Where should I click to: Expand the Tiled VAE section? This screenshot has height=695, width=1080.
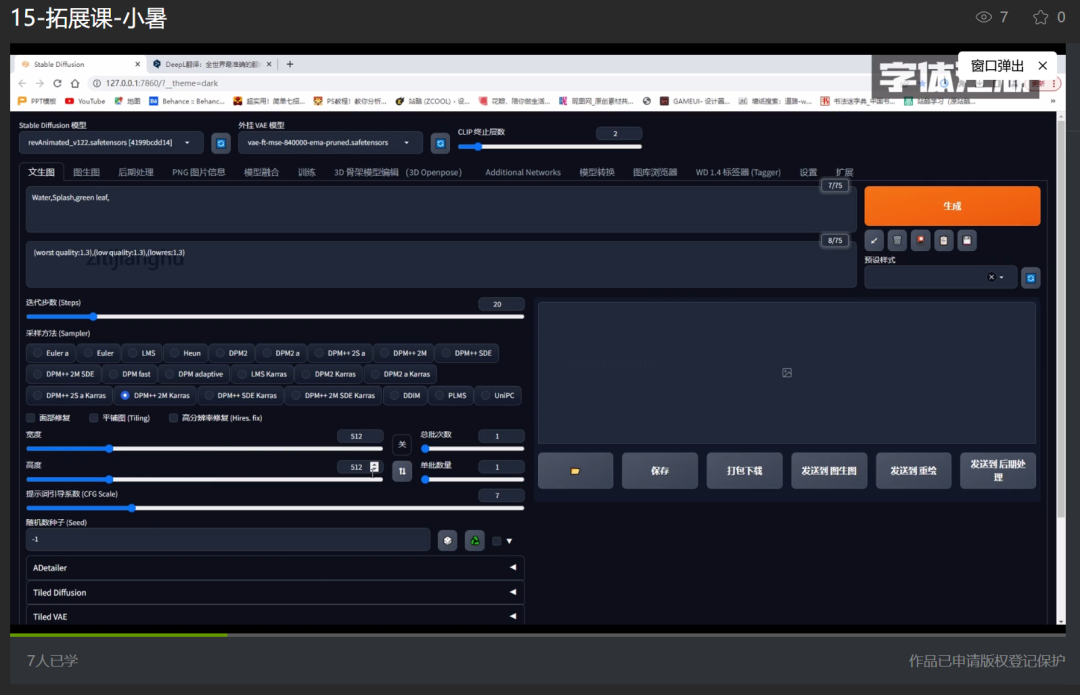coord(275,616)
